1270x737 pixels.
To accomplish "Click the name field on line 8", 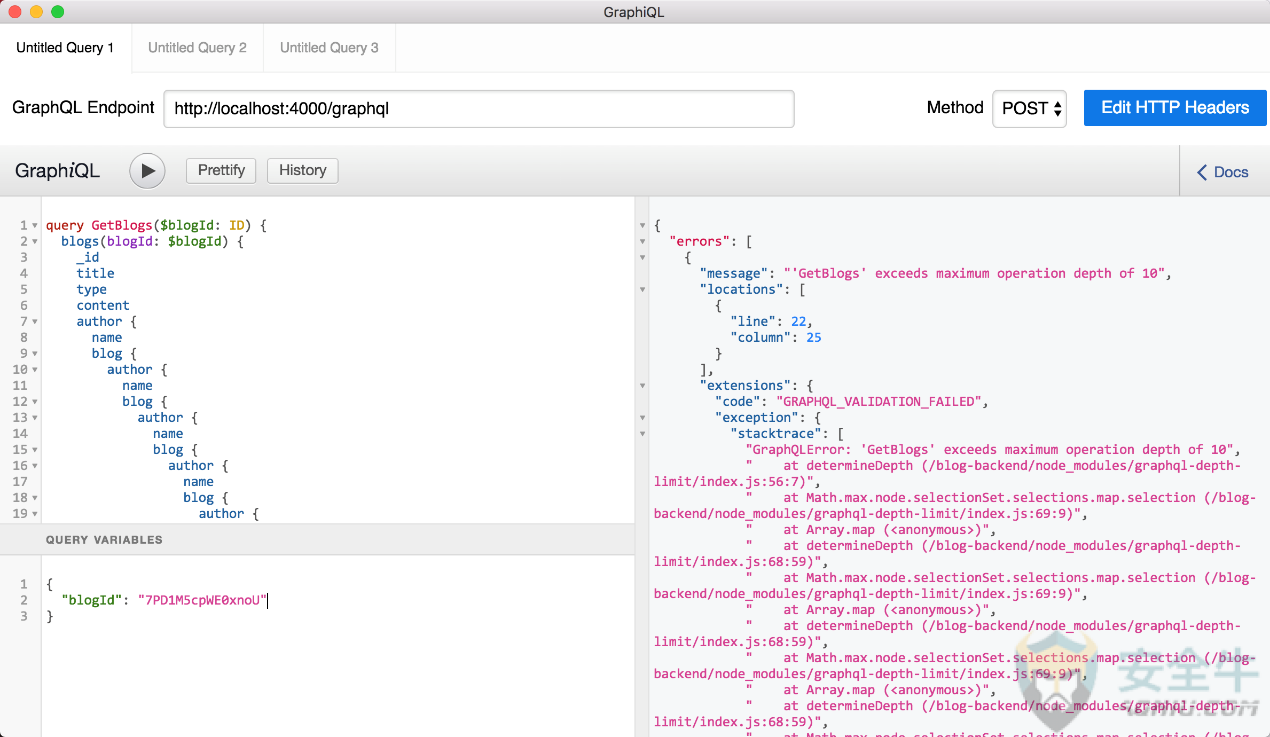I will click(107, 337).
